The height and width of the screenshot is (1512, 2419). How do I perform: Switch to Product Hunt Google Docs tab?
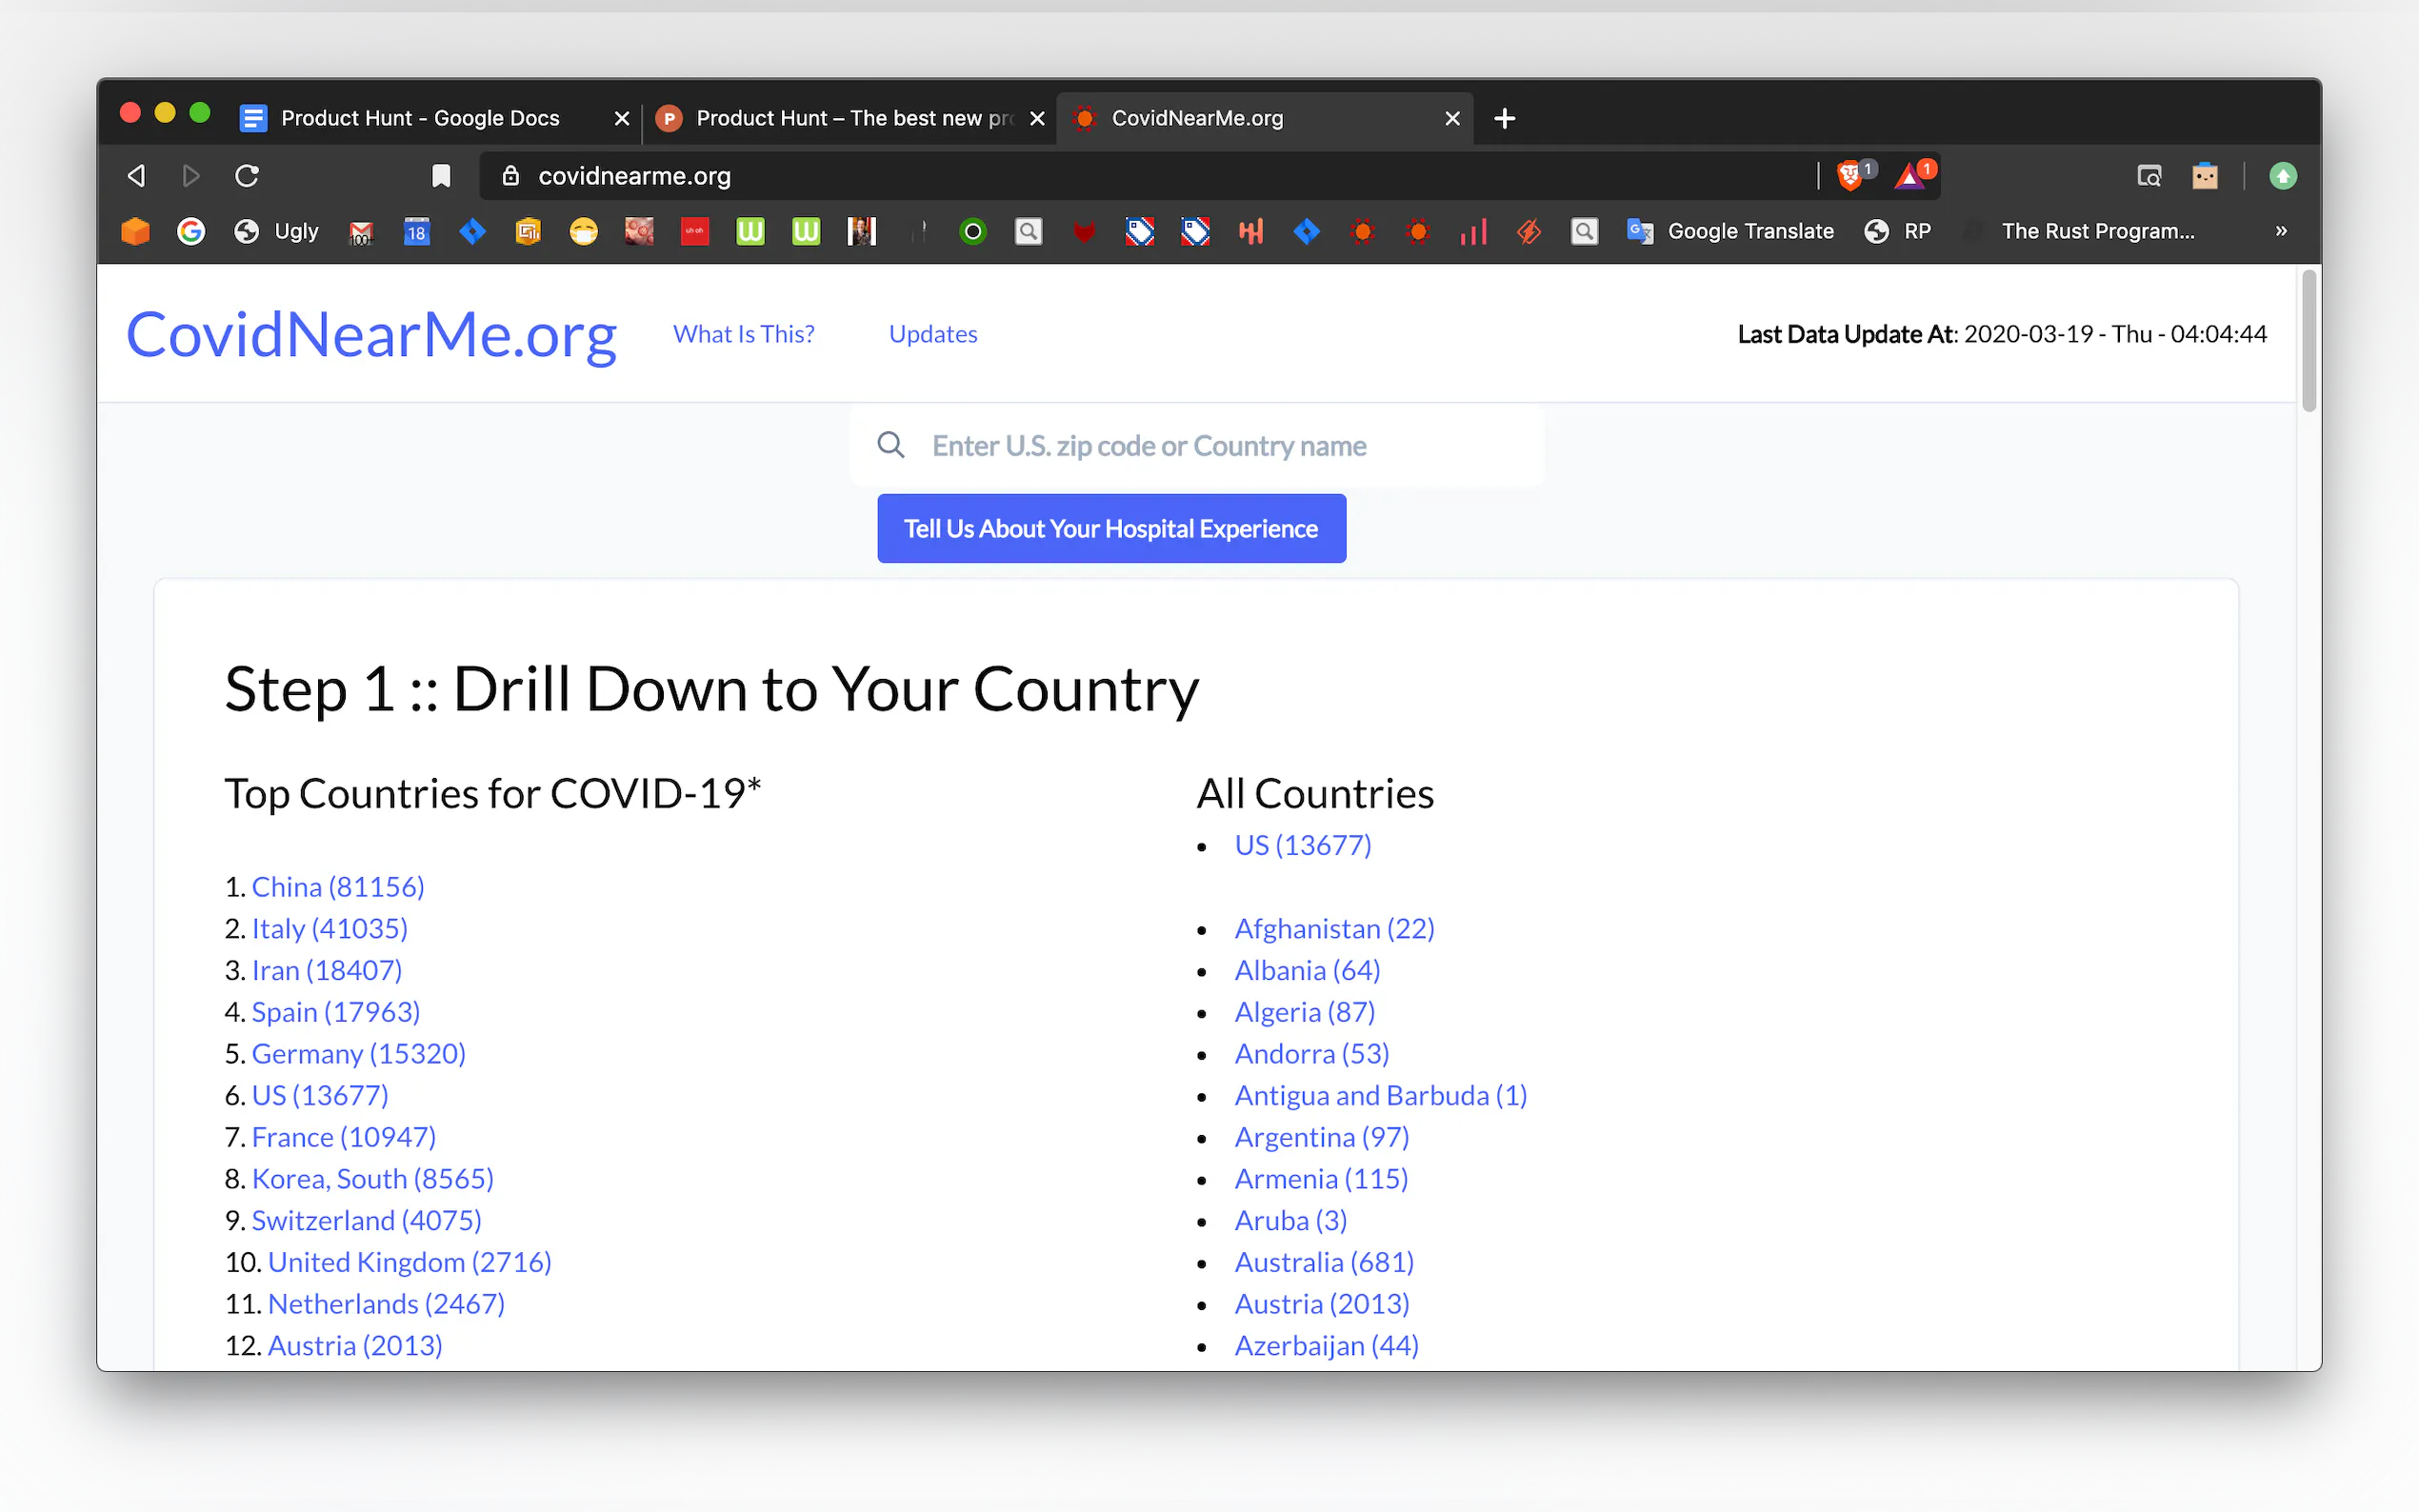tap(420, 118)
